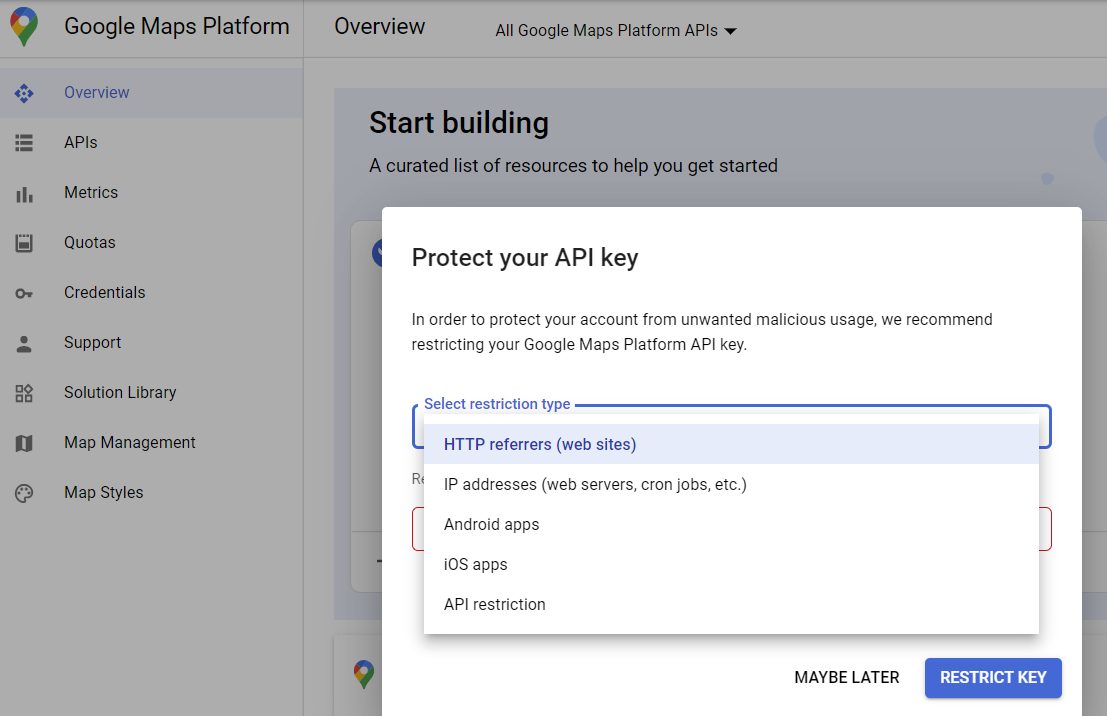This screenshot has height=716, width=1107.
Task: Click the Solution Library widgets icon
Action: tap(24, 393)
